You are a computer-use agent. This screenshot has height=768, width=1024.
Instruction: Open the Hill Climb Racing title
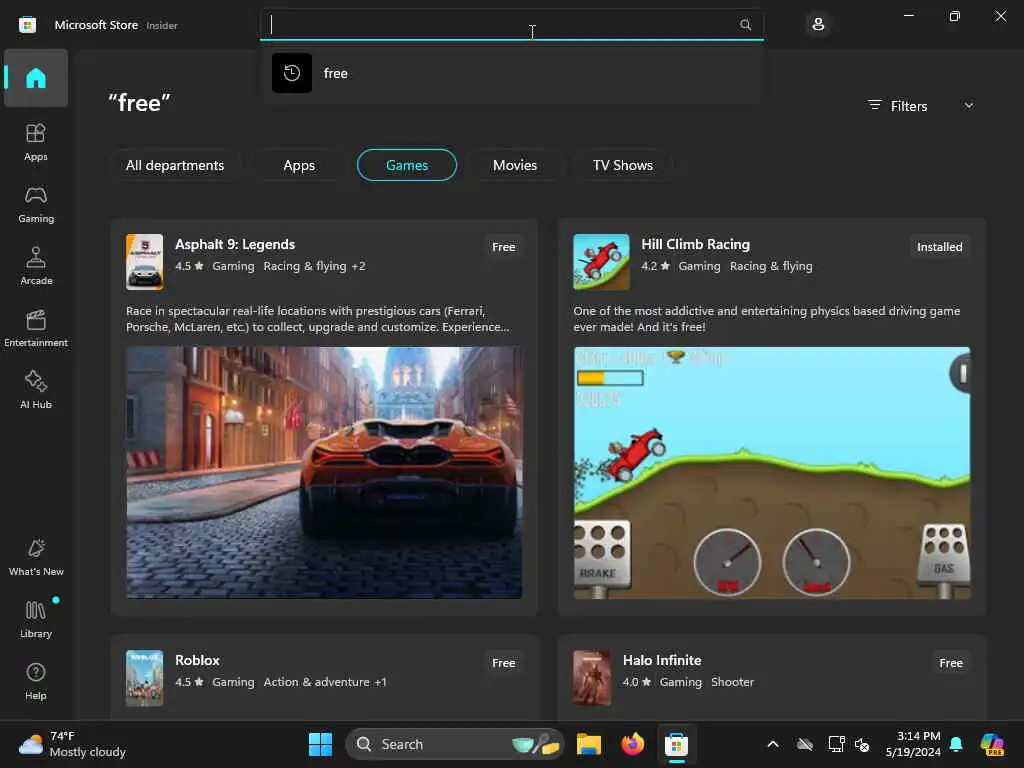point(696,244)
